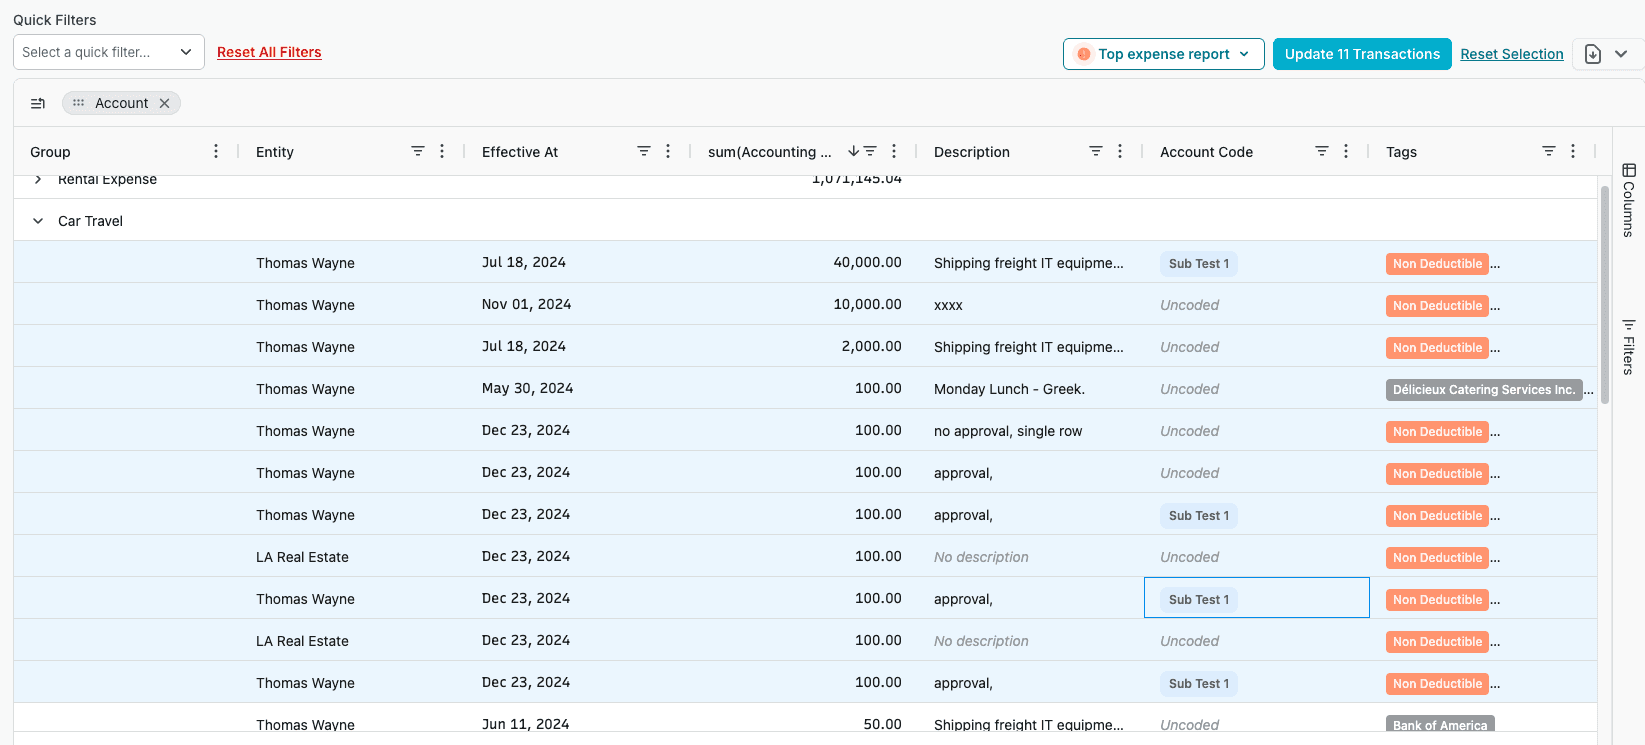The image size is (1645, 745).
Task: Open the Effective At column three-dot menu
Action: coord(668,151)
